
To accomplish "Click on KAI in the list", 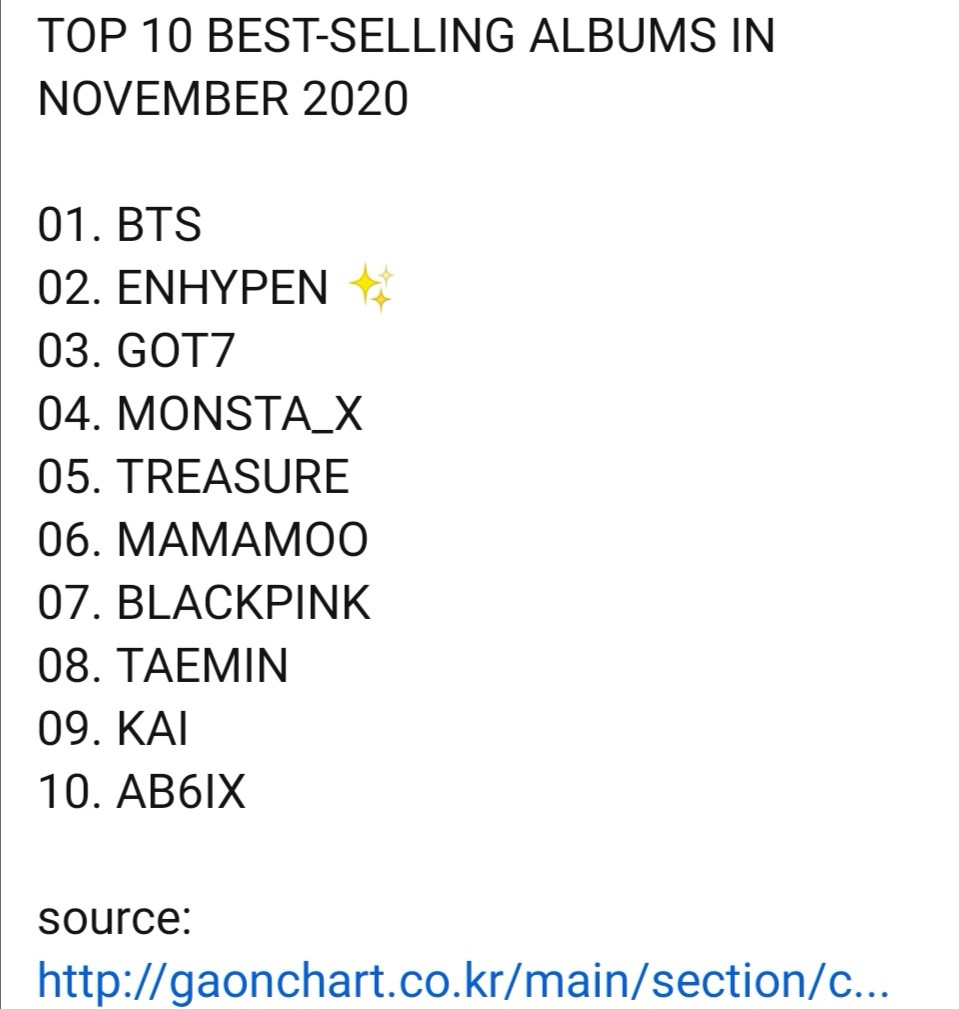I will 153,730.
